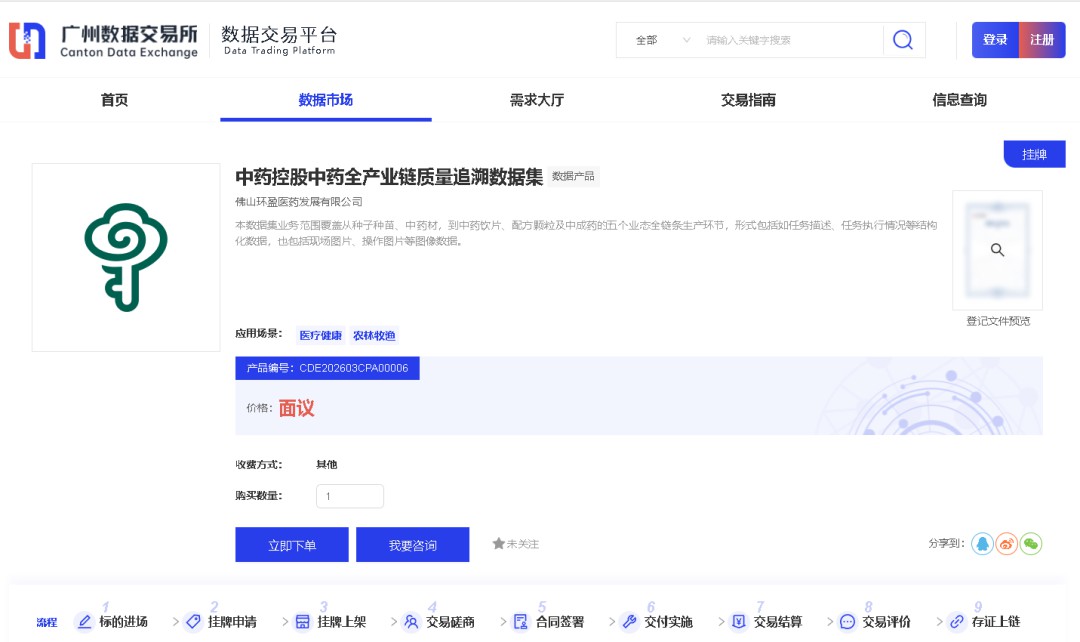
Task: Click the 我要咨询 button
Action: [x=412, y=545]
